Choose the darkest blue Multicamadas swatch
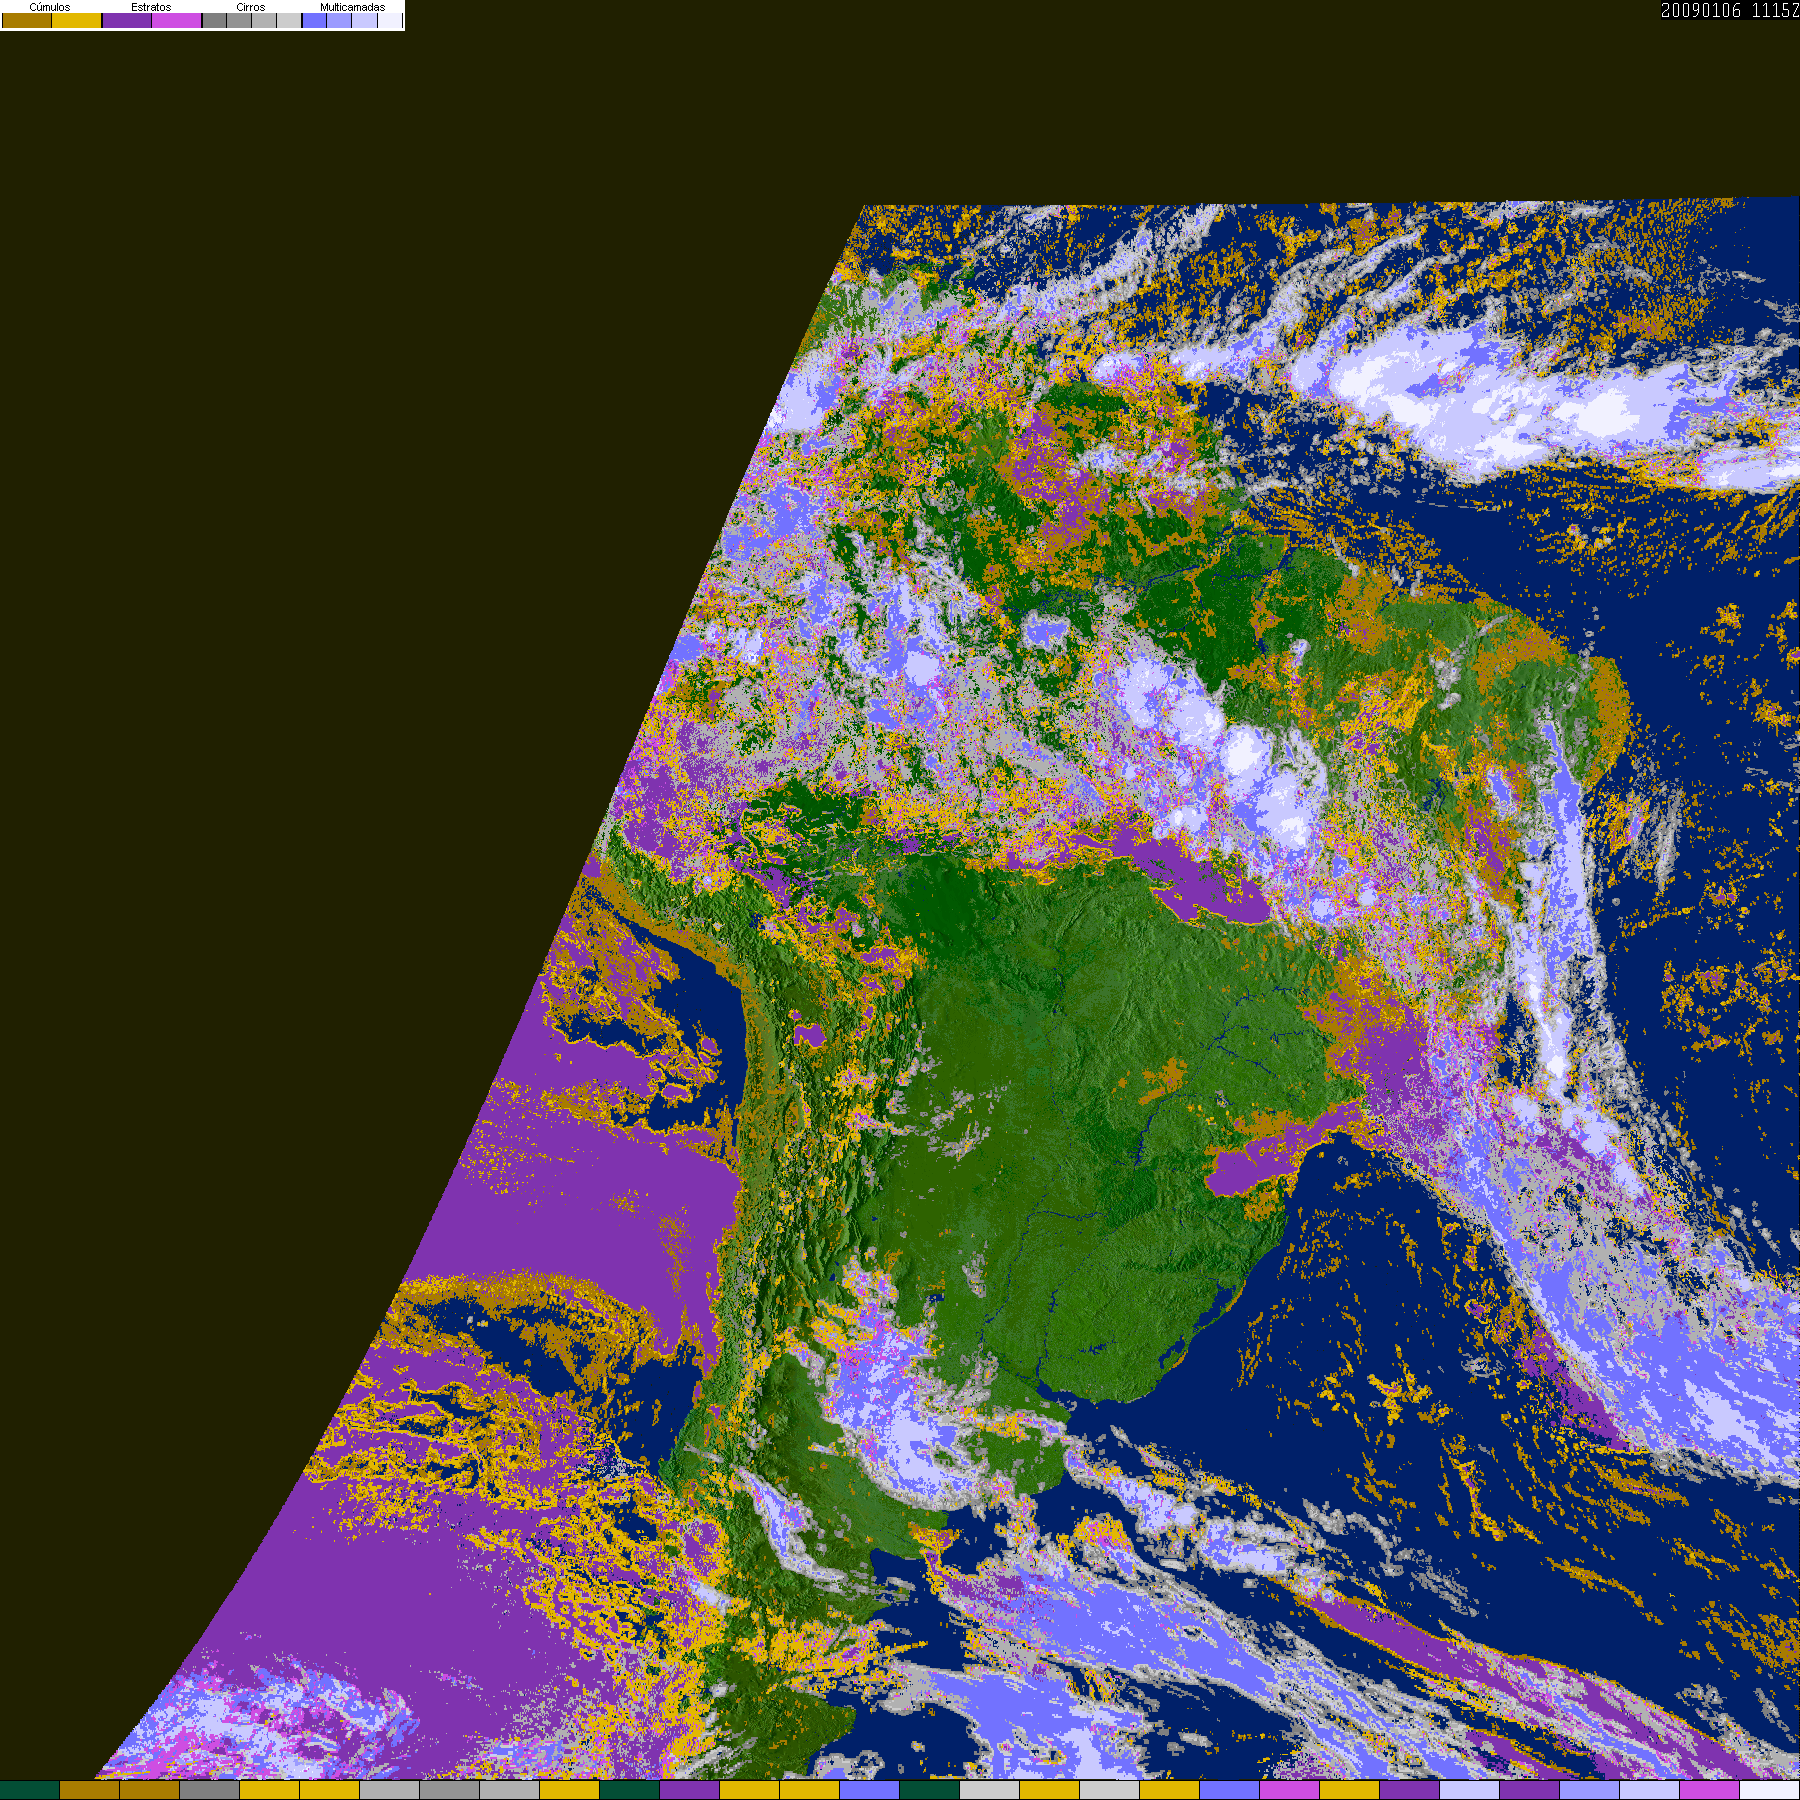Screen dimensions: 1800x1800 tap(314, 20)
